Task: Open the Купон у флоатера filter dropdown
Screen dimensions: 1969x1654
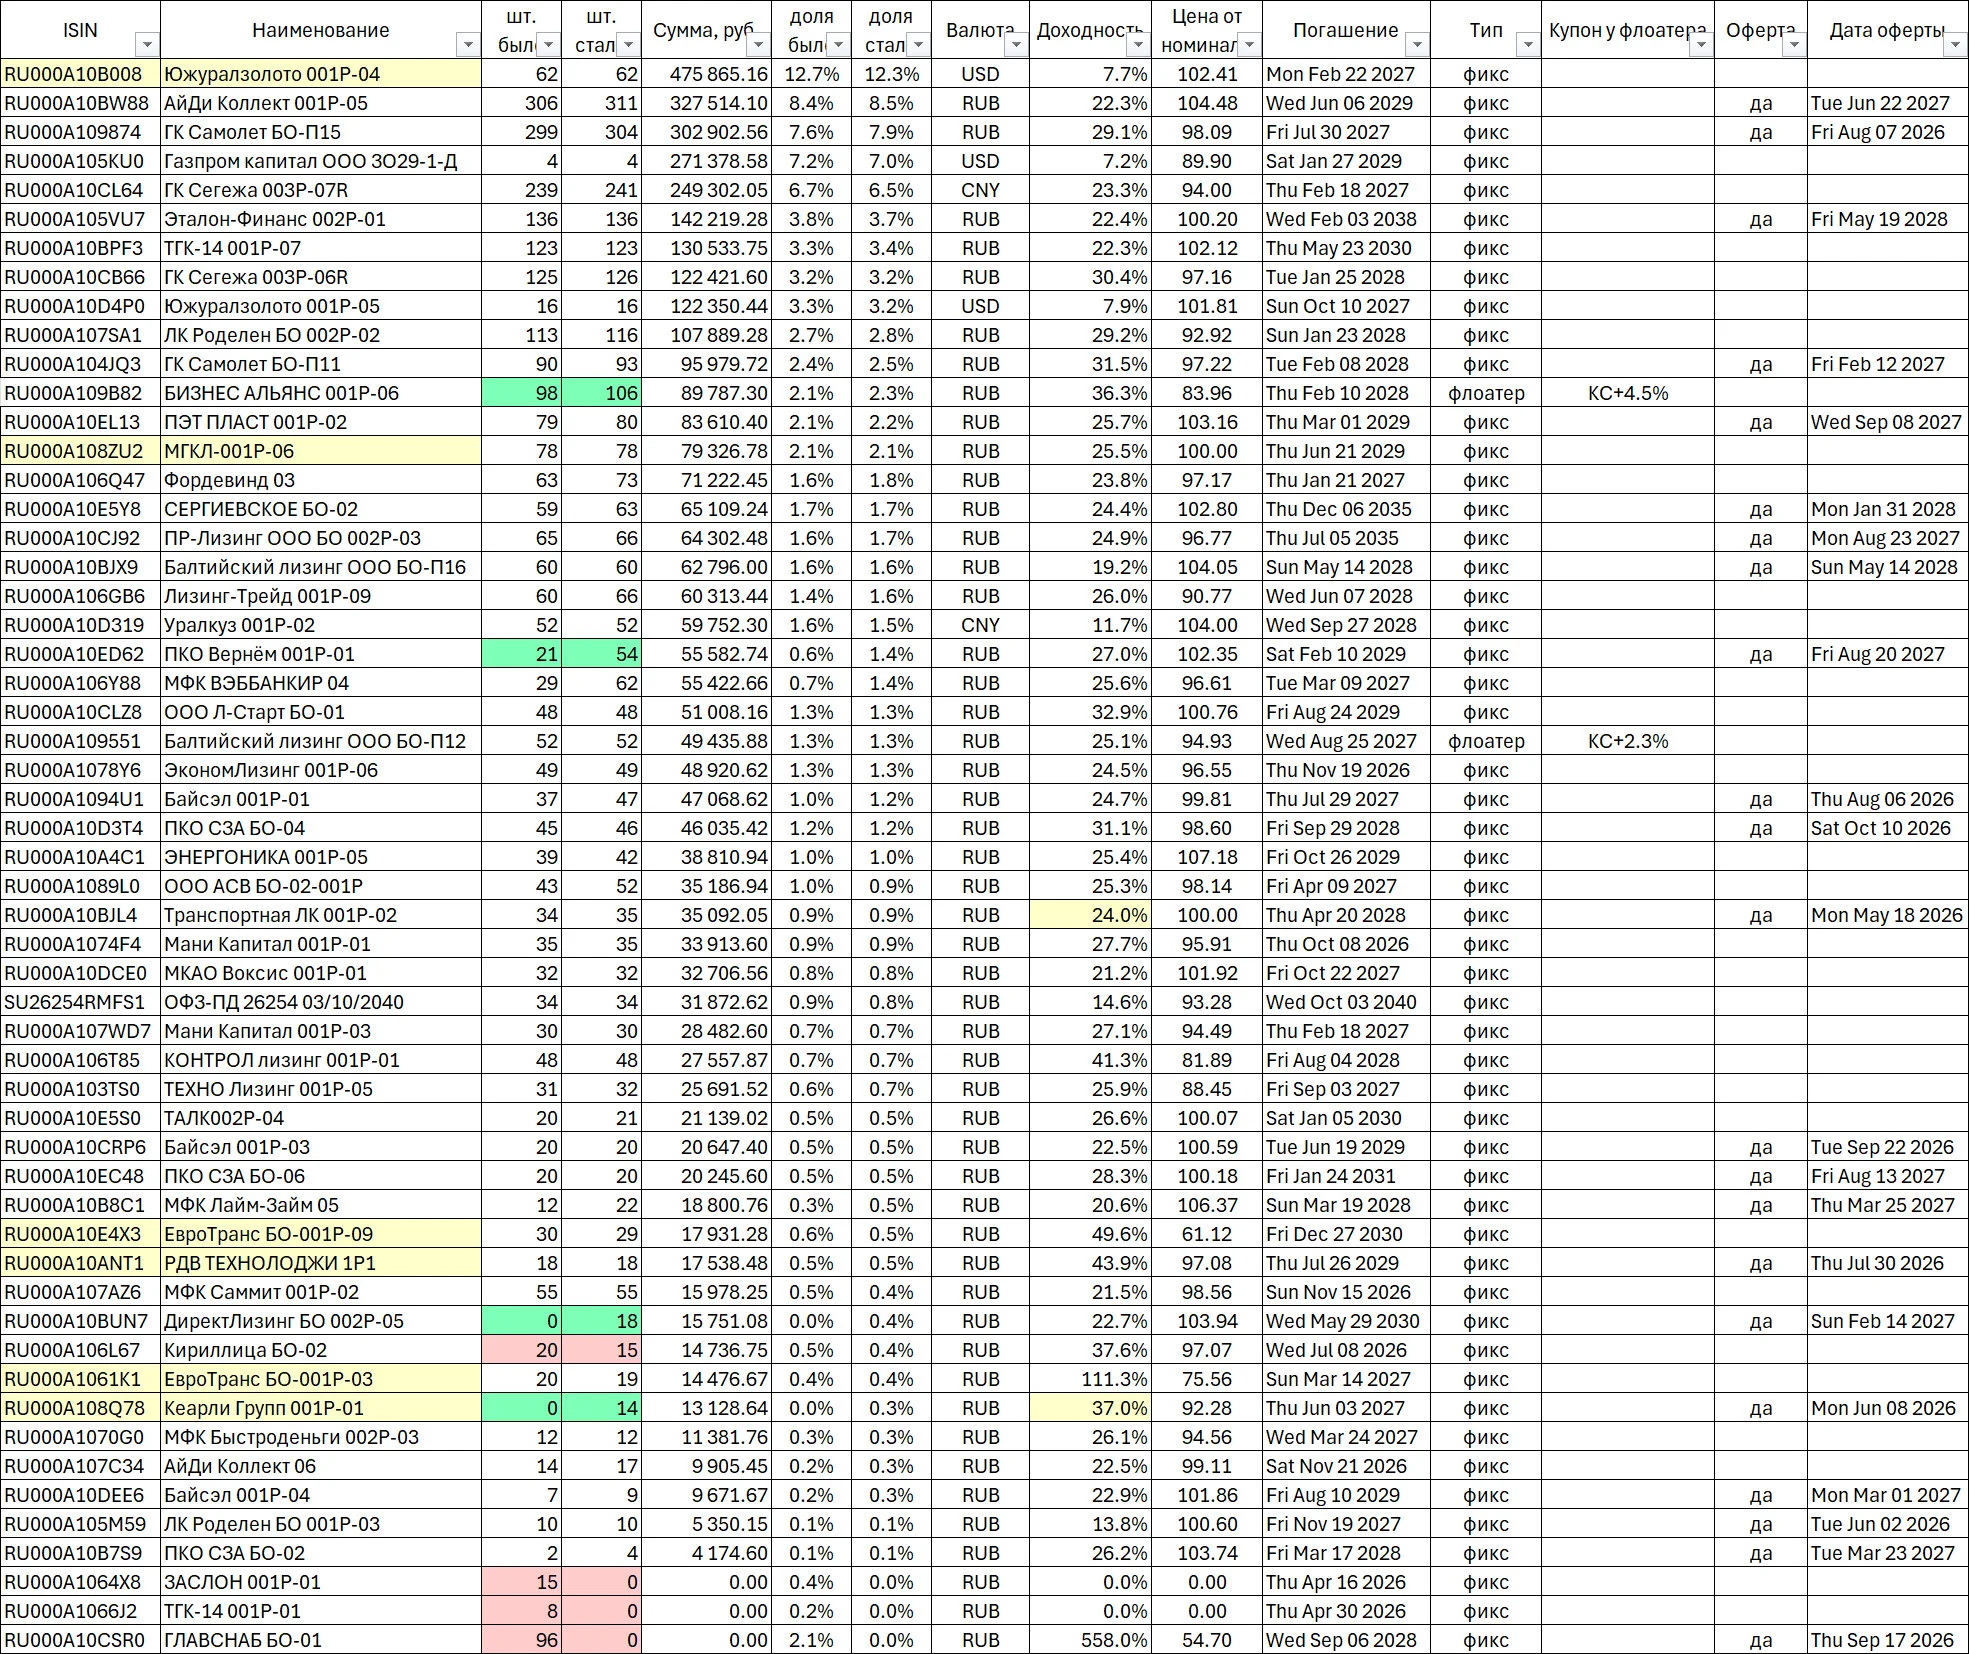Action: tap(1701, 45)
